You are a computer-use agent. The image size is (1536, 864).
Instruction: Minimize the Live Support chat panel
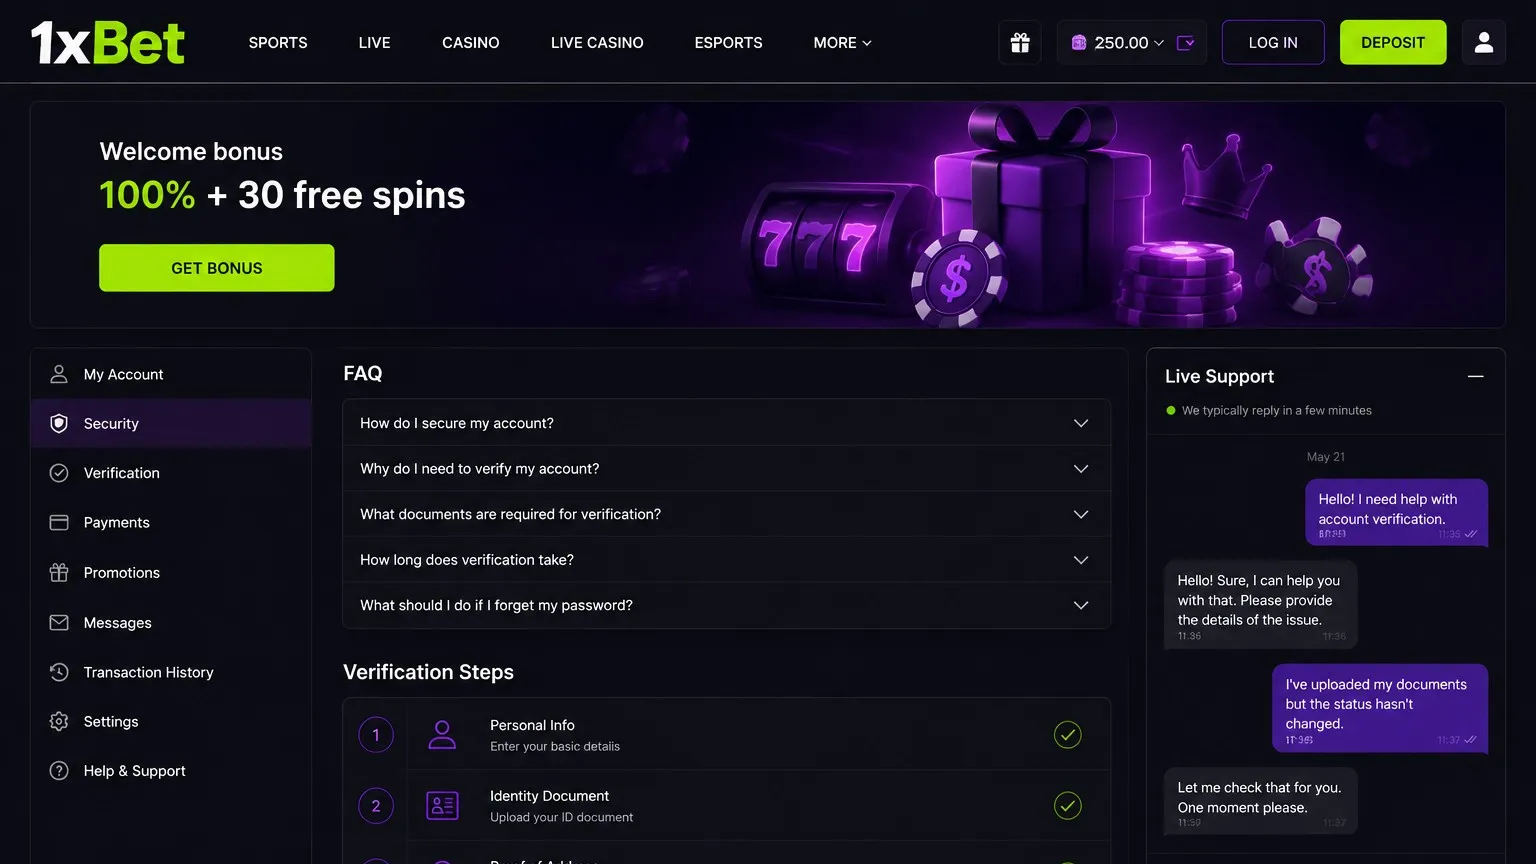[x=1475, y=376]
